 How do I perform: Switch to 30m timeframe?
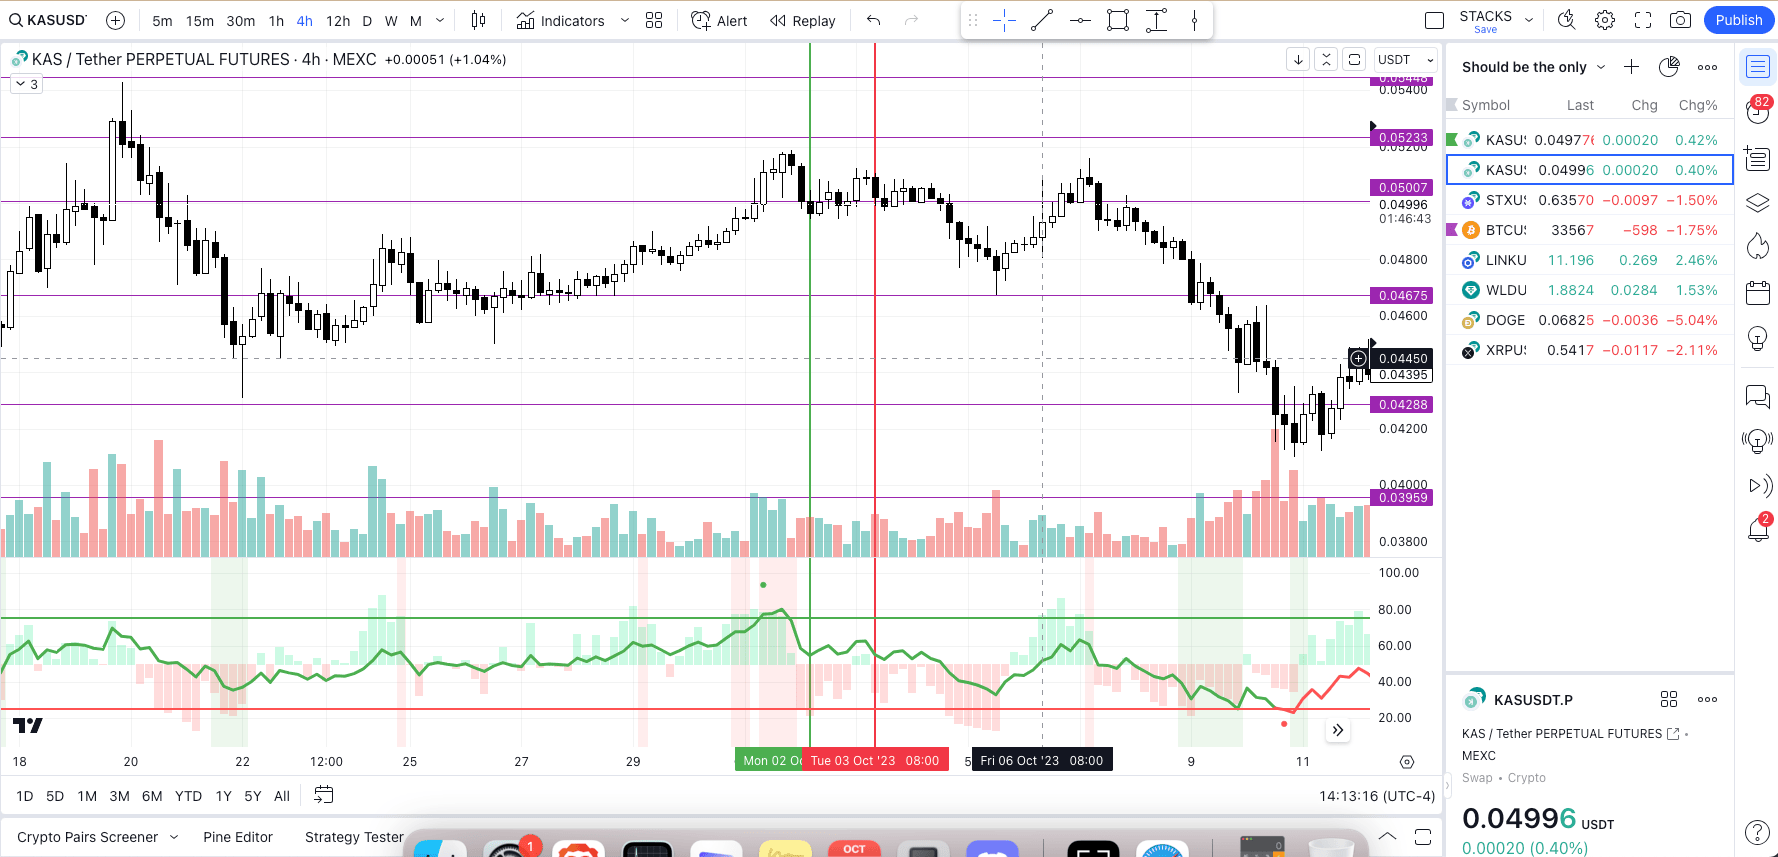[241, 21]
